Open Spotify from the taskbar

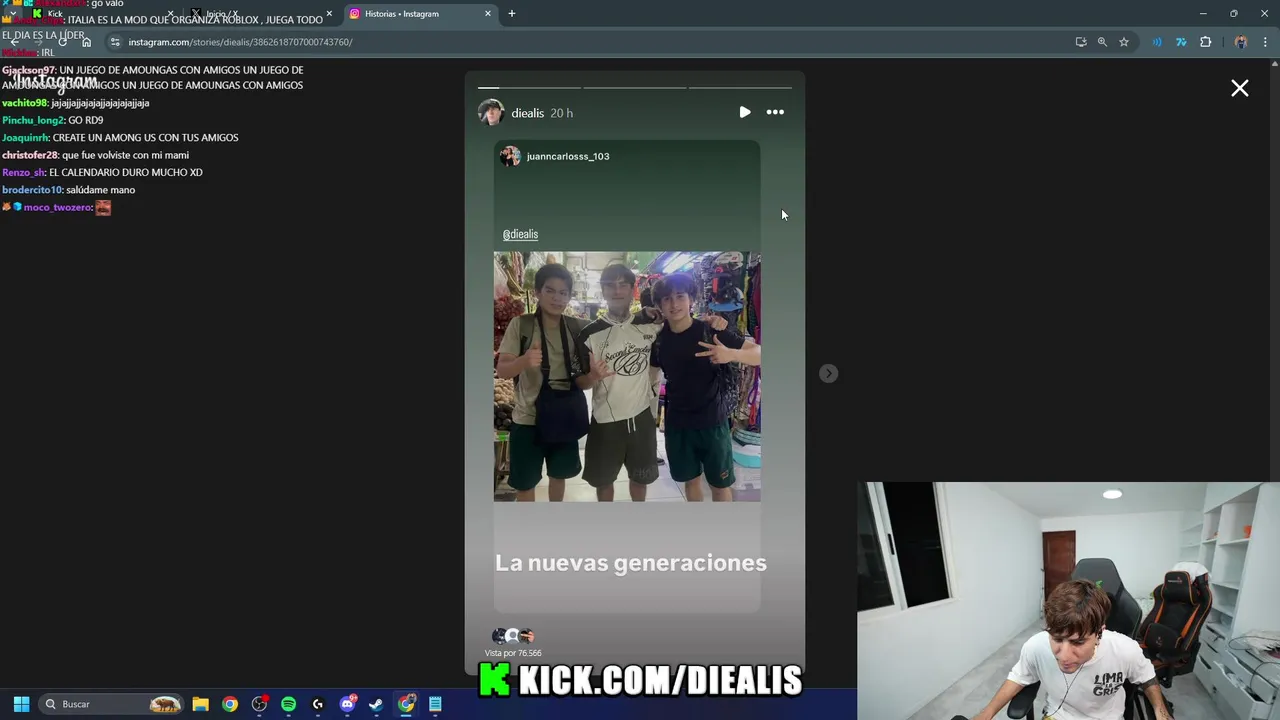289,704
